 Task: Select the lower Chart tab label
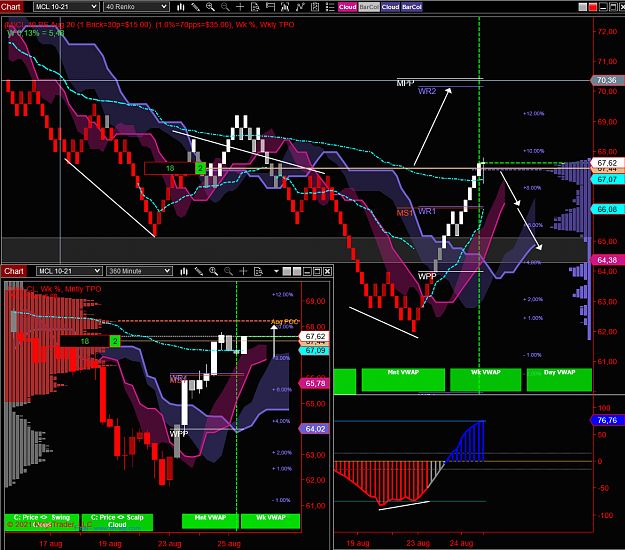click(14, 271)
